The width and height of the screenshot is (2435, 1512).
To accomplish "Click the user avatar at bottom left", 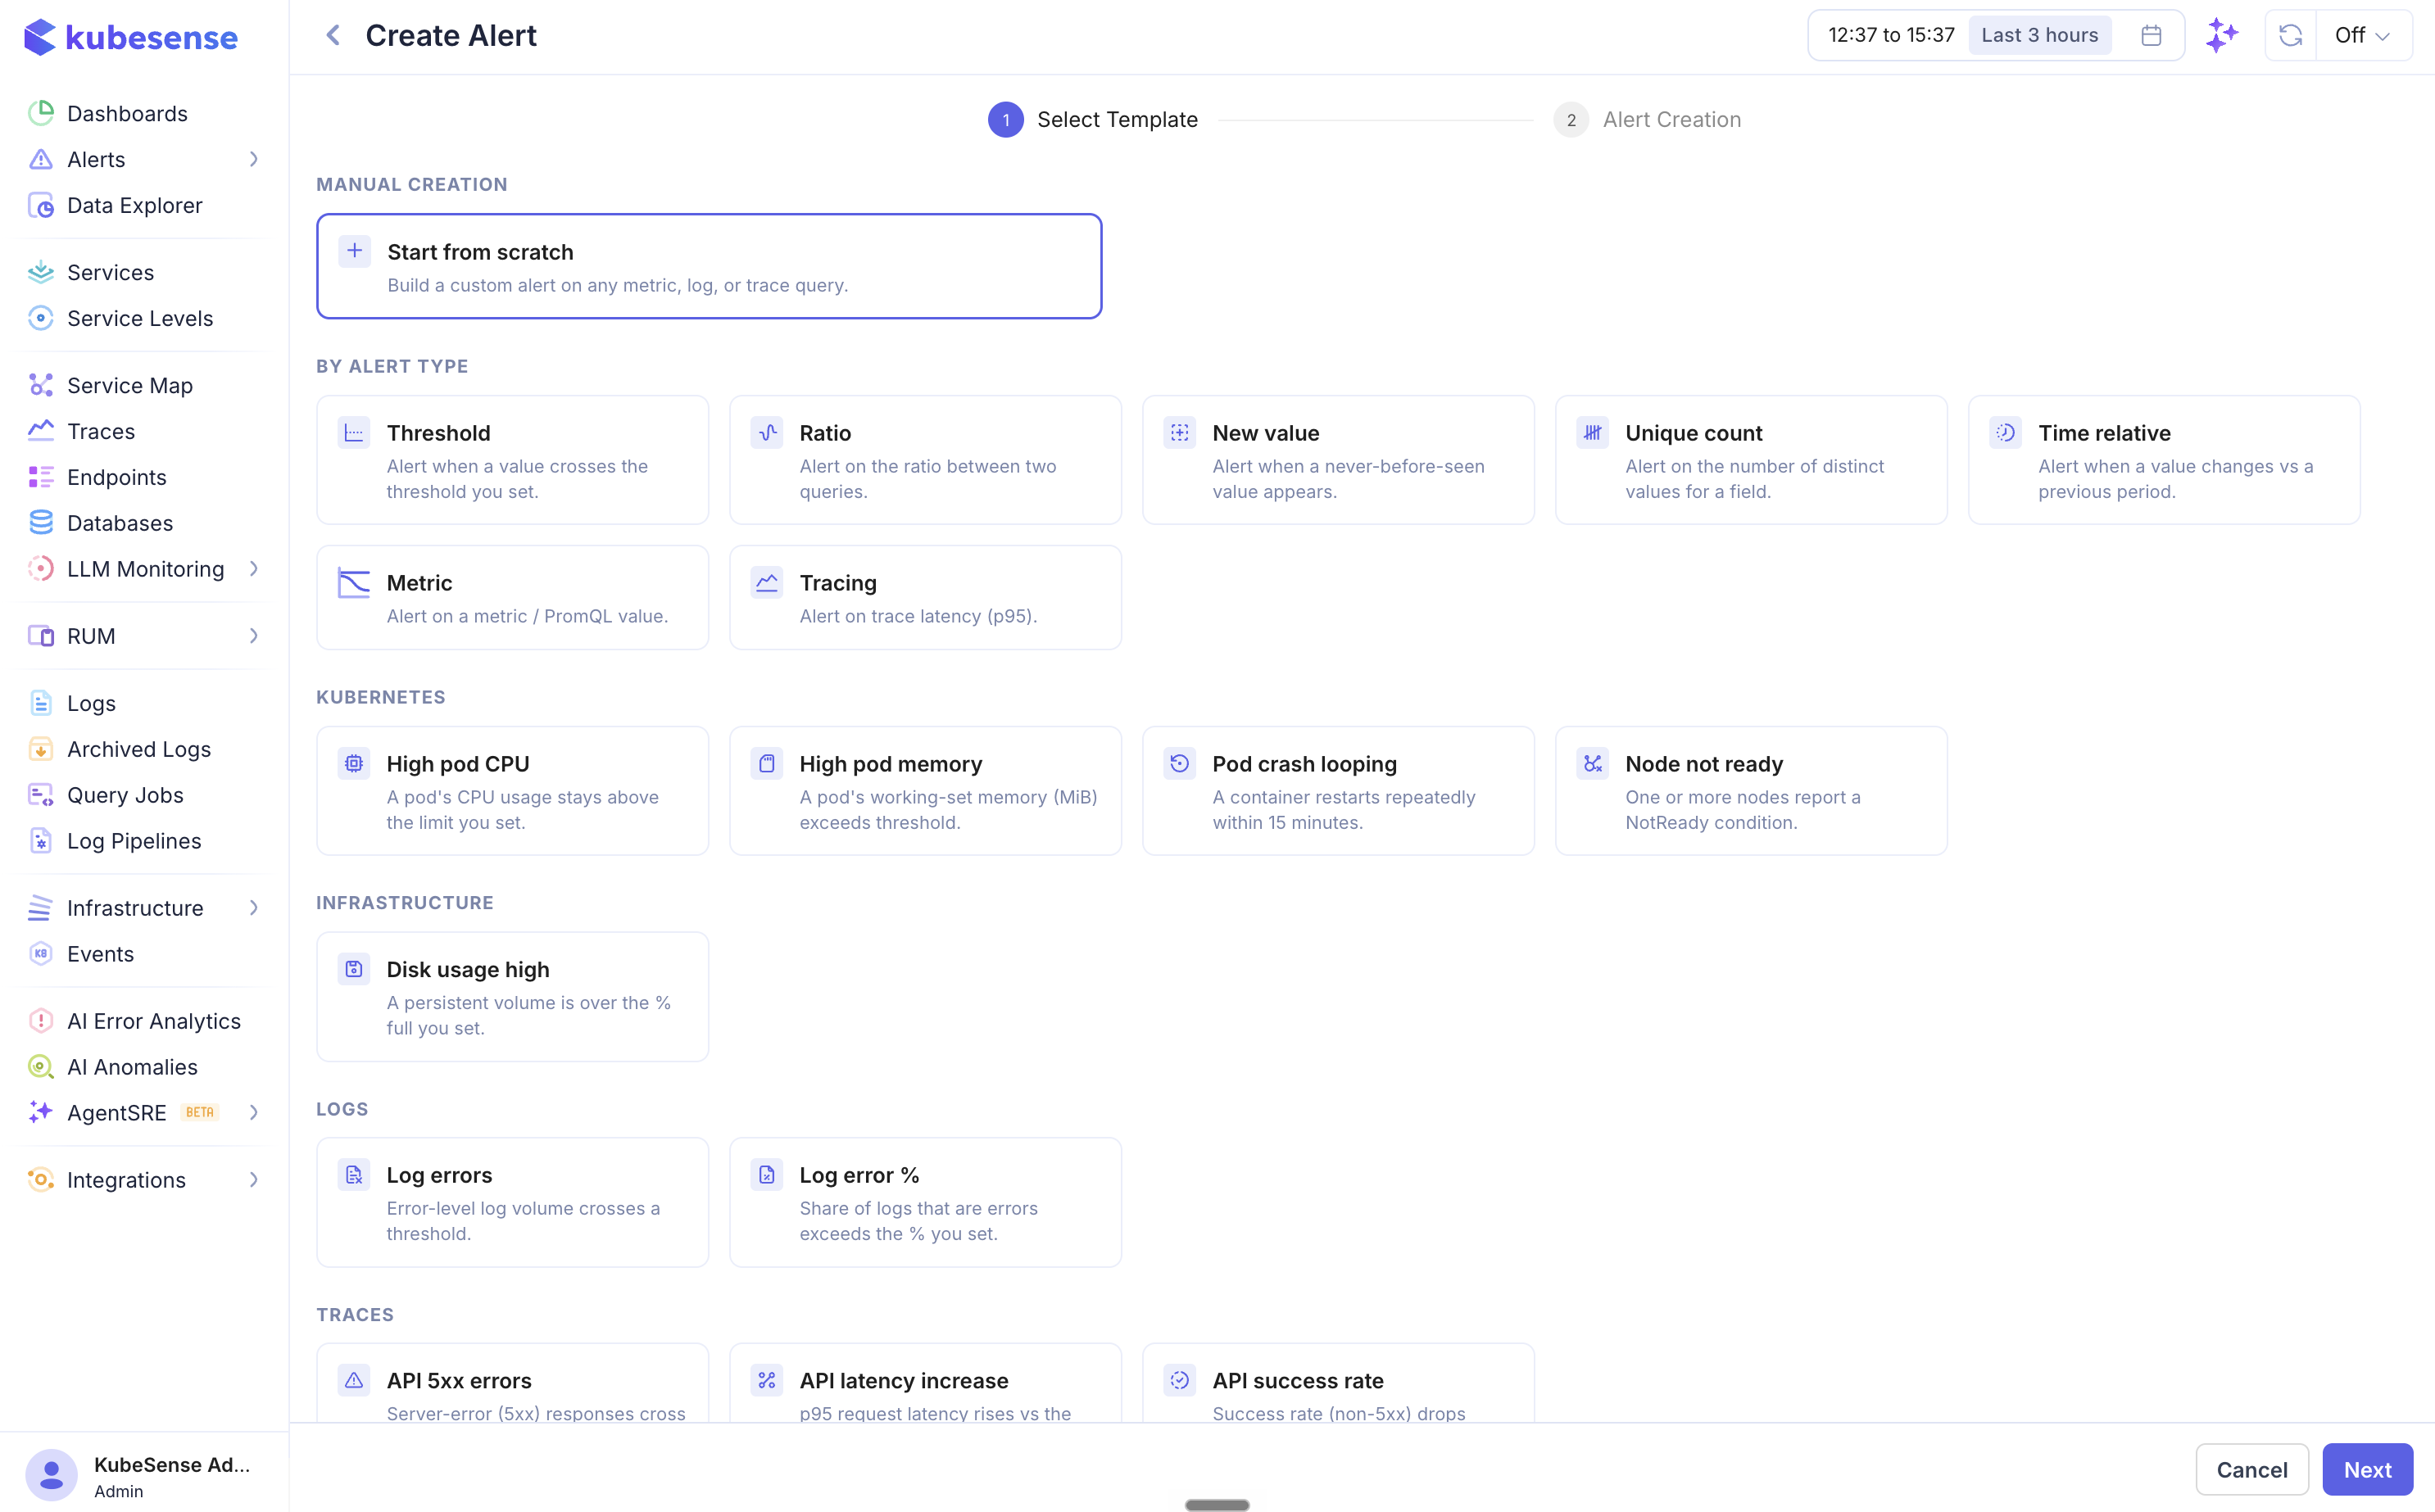I will pos(51,1475).
